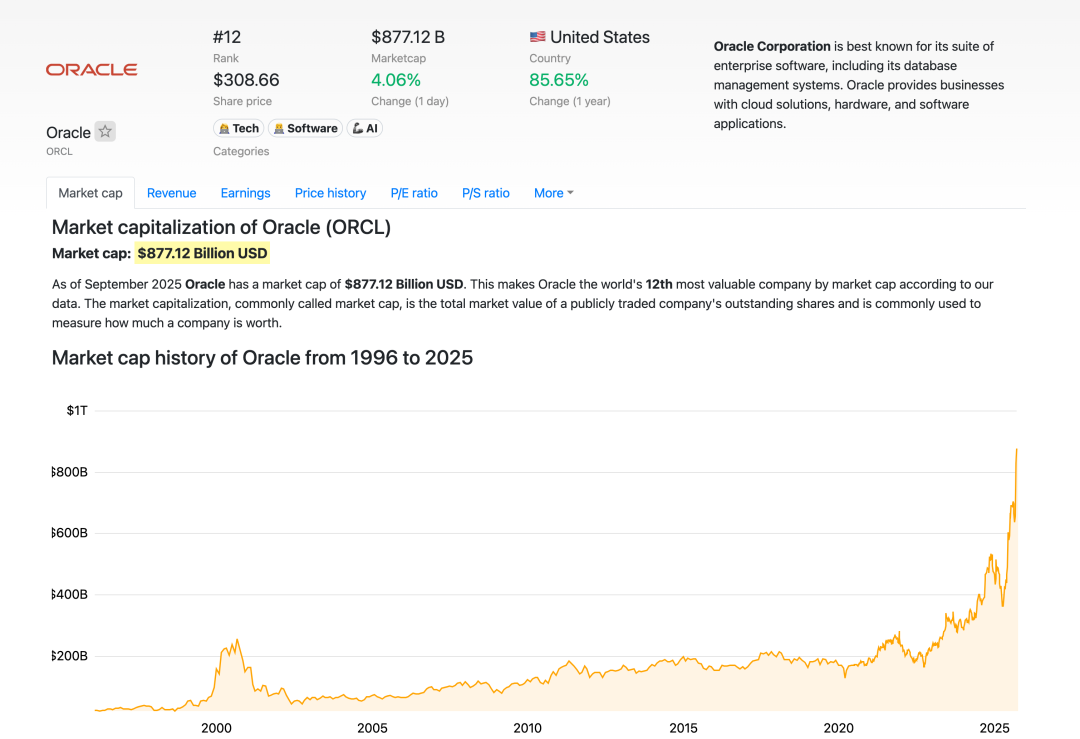1080x739 pixels.
Task: Expand the More dropdown menu
Action: [554, 193]
